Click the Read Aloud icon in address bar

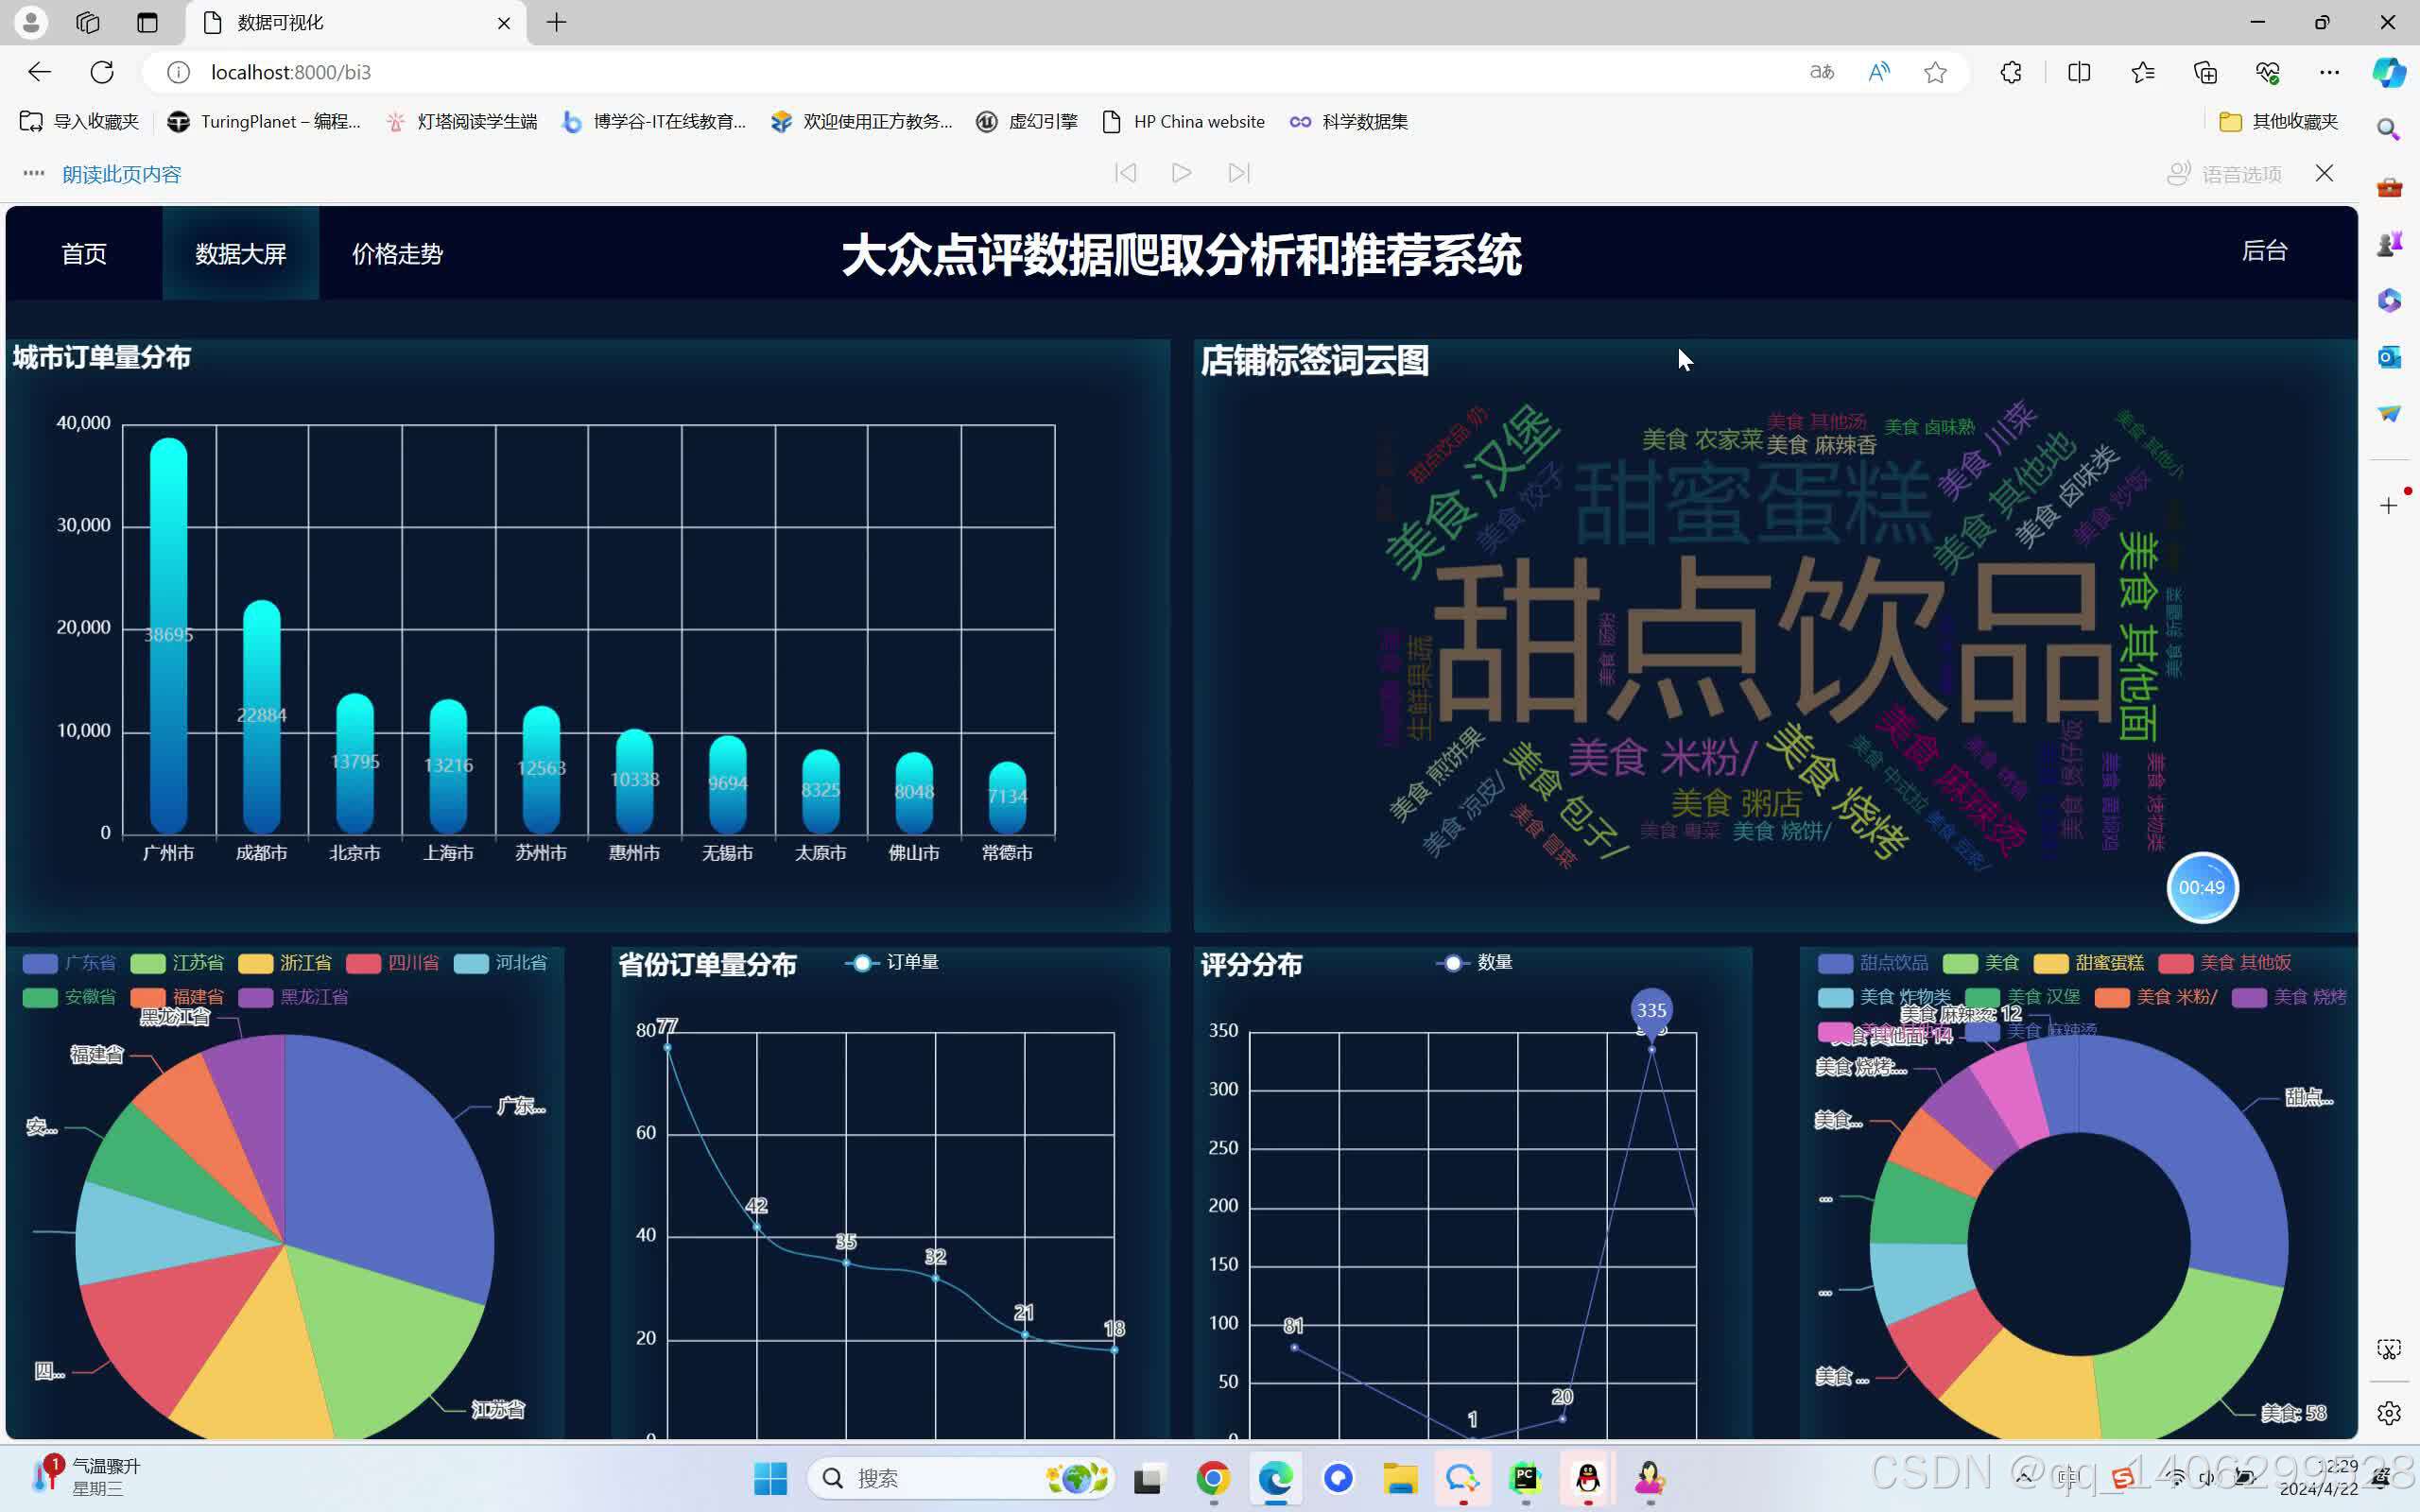click(x=1879, y=72)
